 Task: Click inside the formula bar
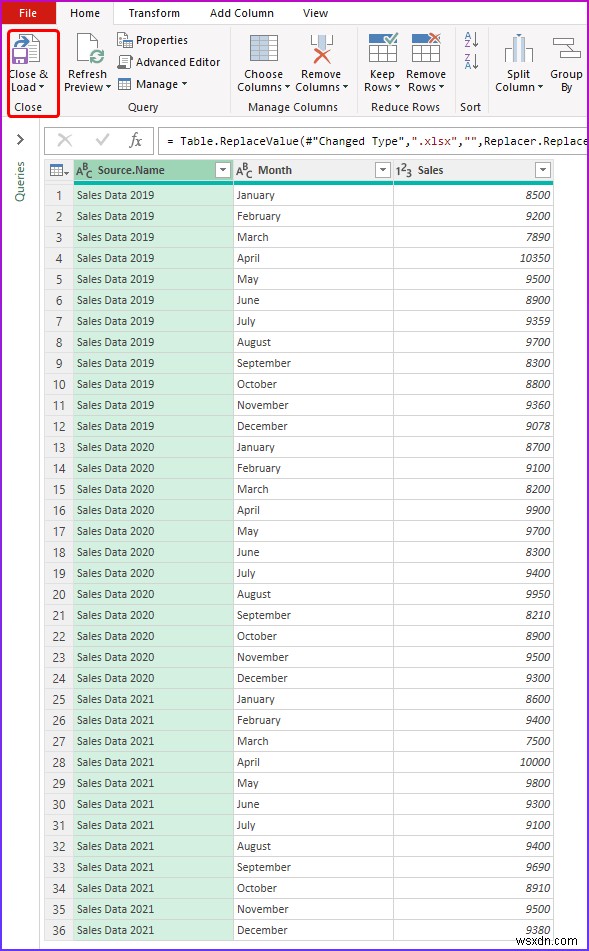(x=350, y=141)
